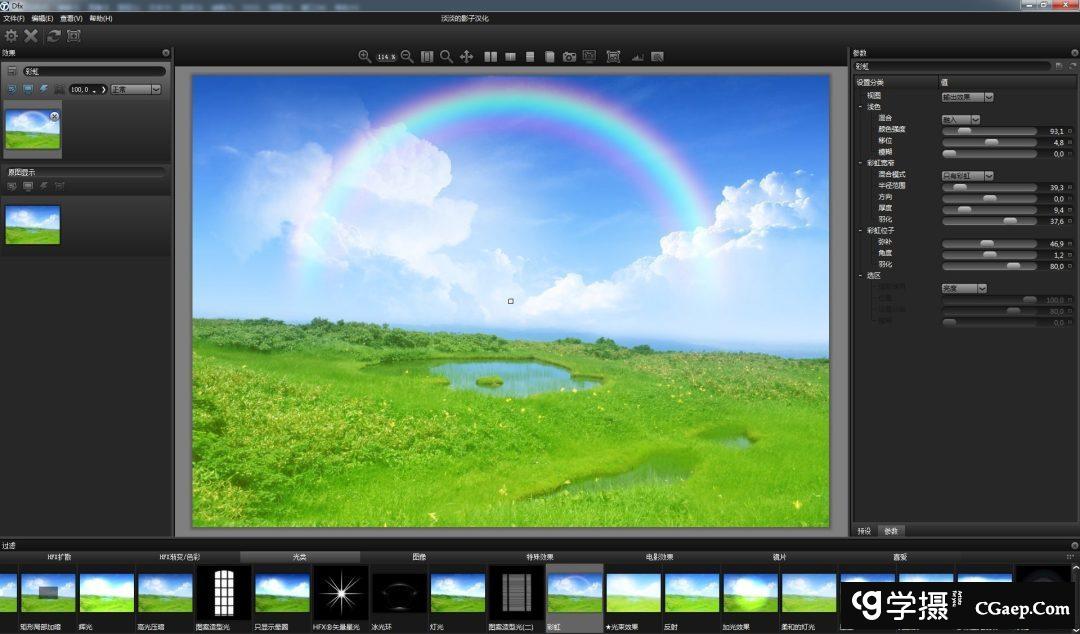The height and width of the screenshot is (634, 1080).
Task: Remove the rainbow effect layer via its X badge
Action: click(55, 116)
